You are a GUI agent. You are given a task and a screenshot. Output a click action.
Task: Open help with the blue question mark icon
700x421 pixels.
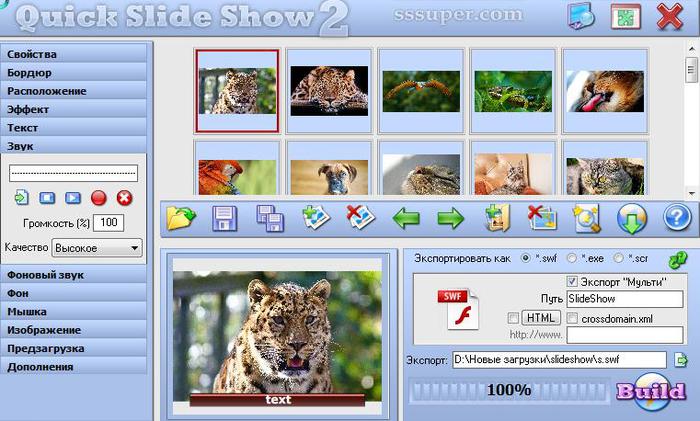[677, 218]
